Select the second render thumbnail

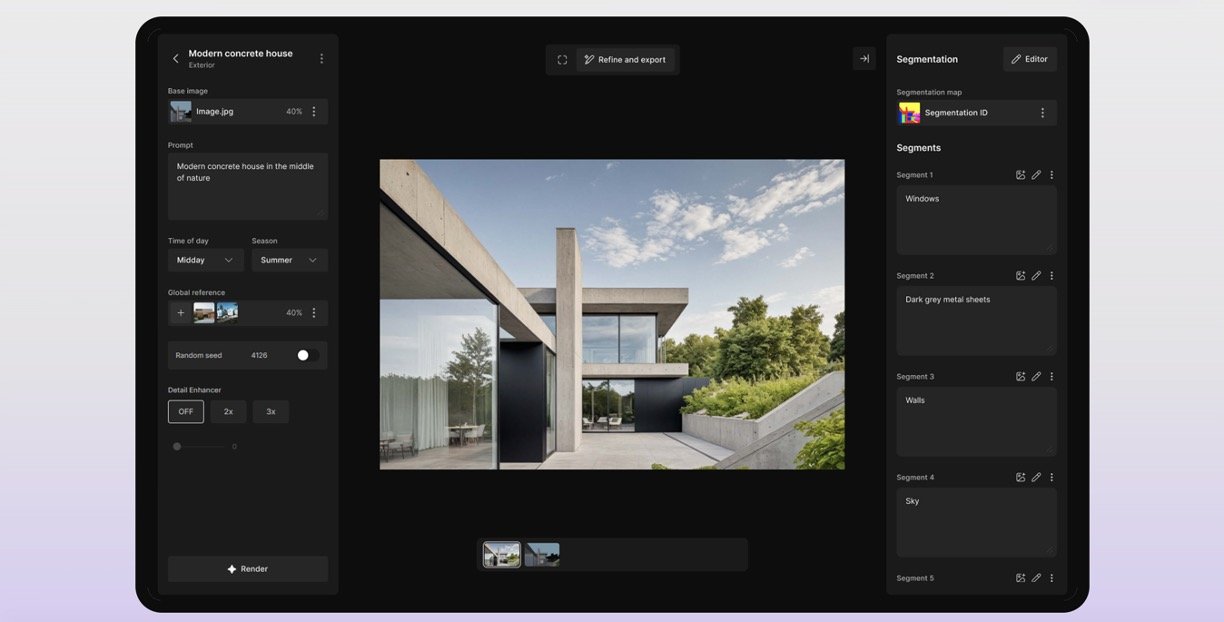tap(542, 555)
